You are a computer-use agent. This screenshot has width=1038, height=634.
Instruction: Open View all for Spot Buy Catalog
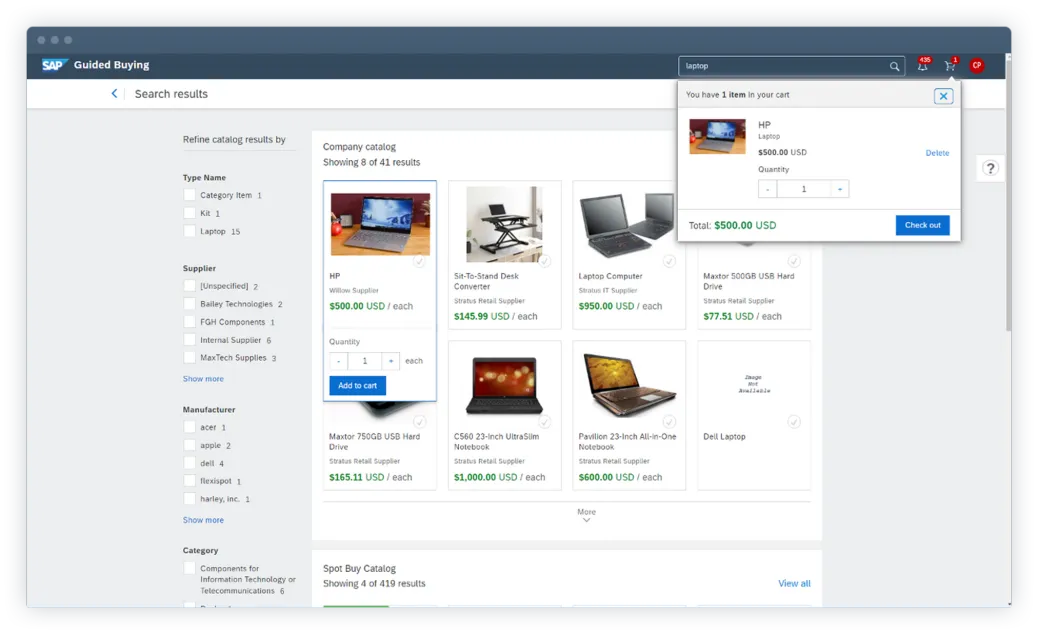pos(794,583)
